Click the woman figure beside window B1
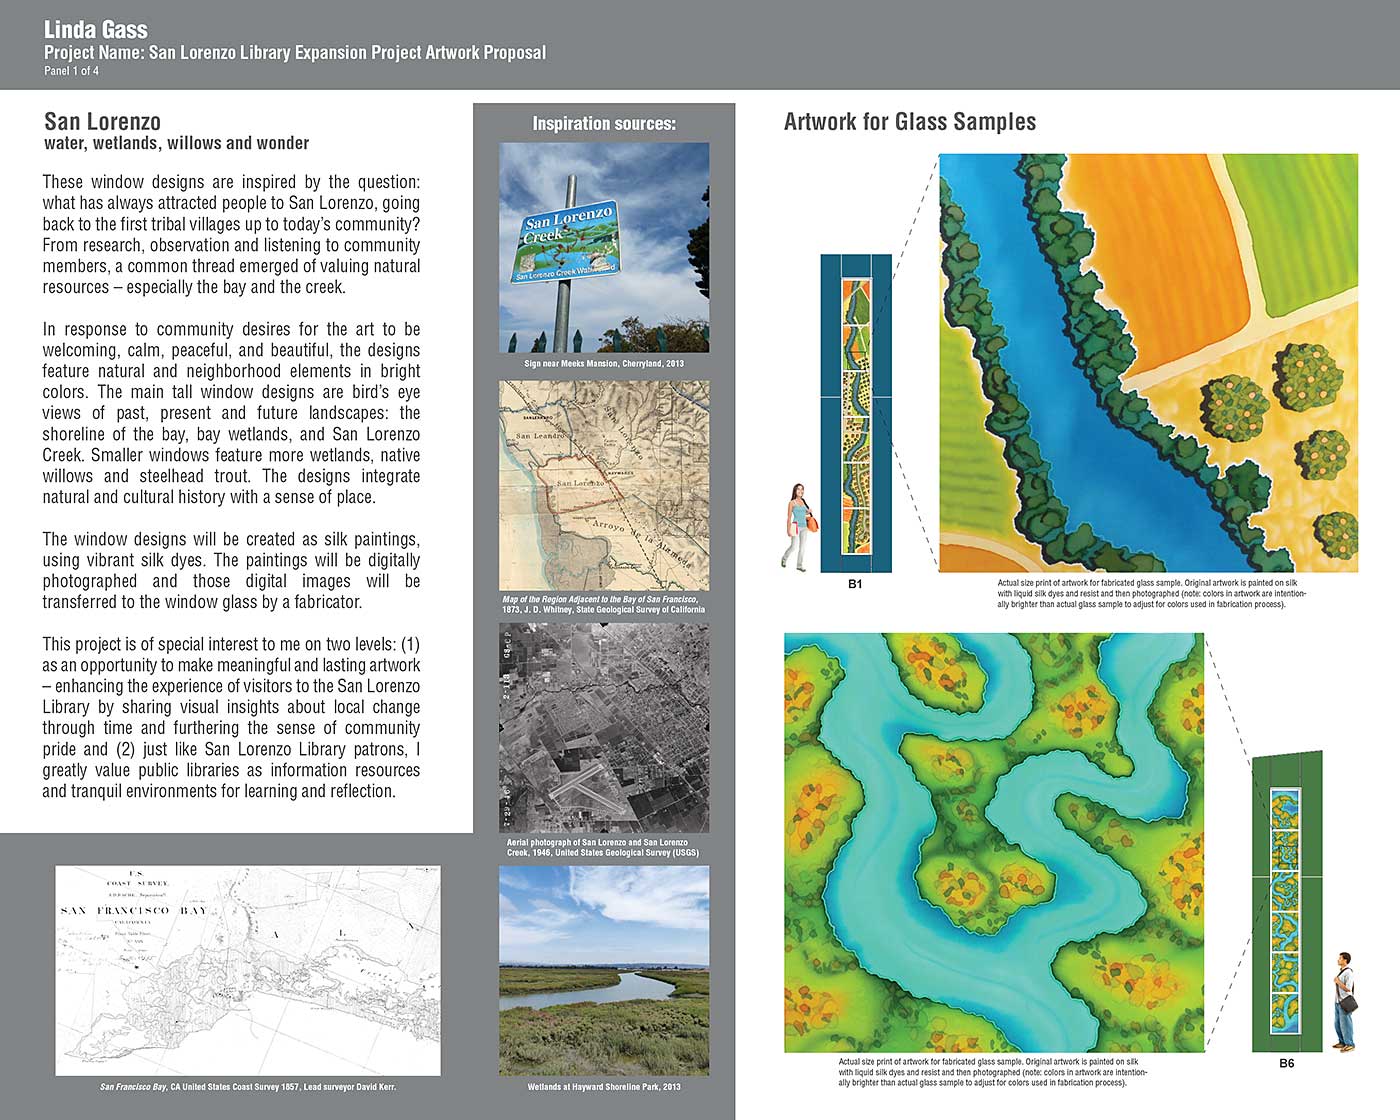 [798, 528]
